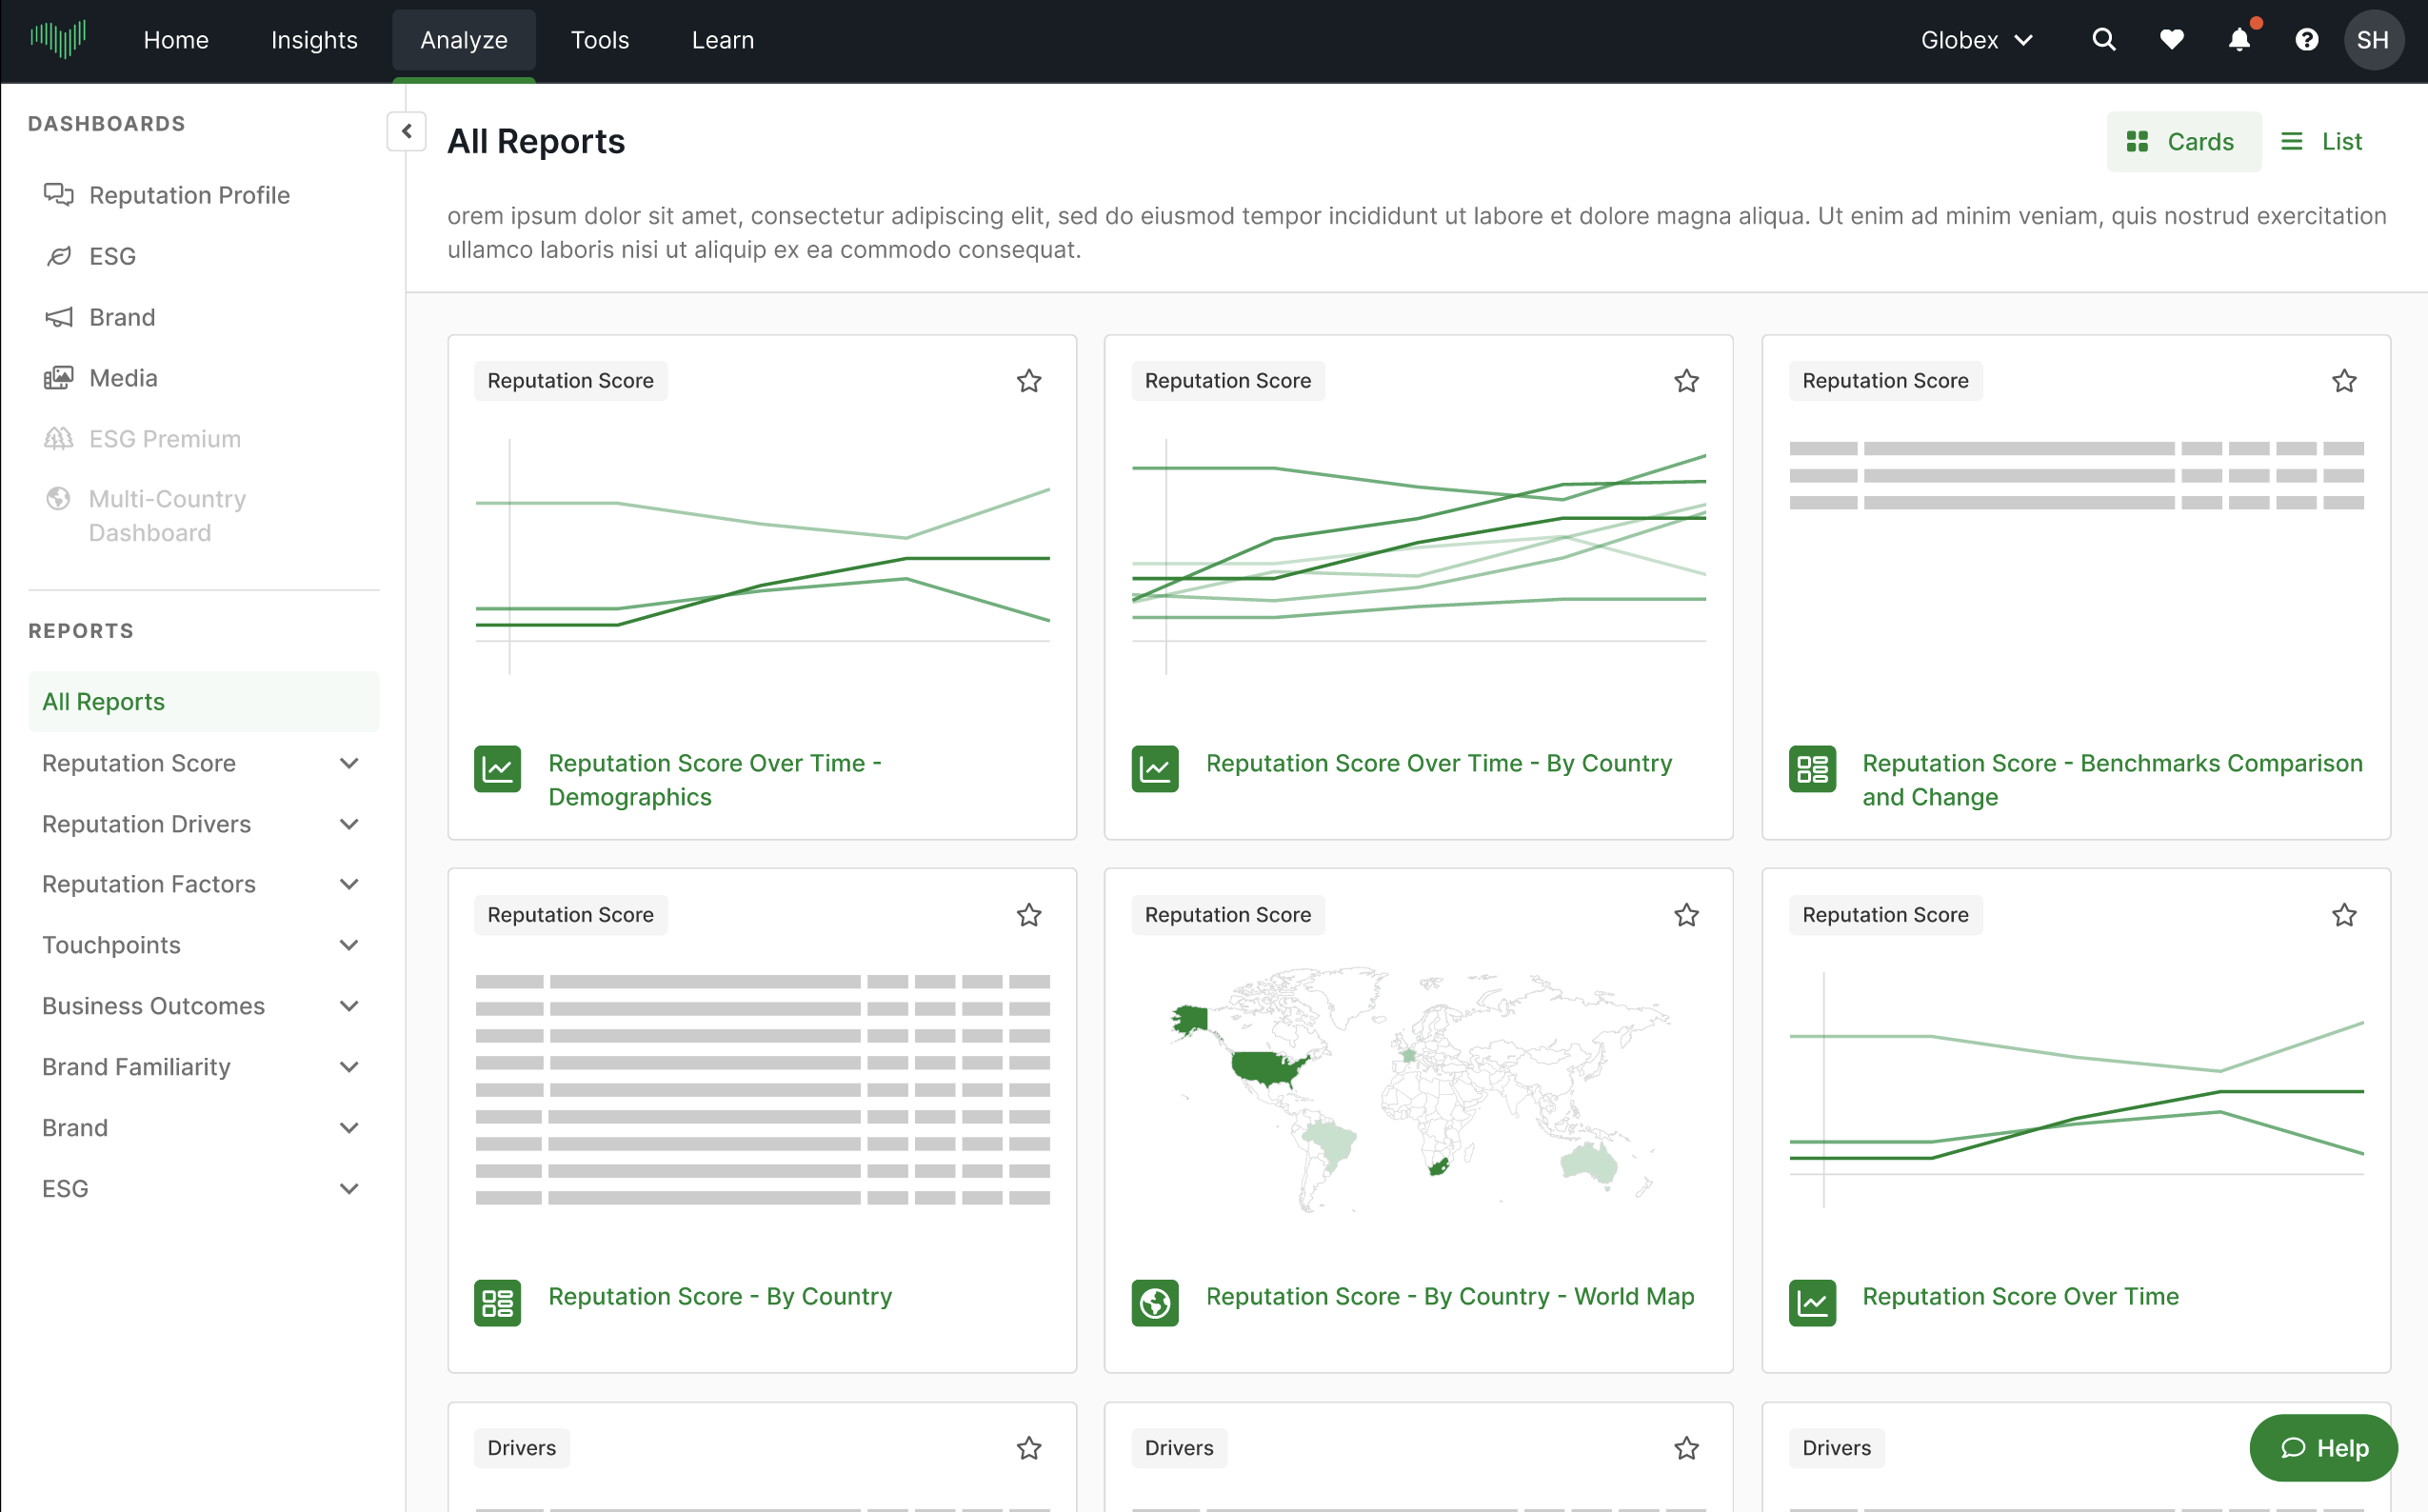
Task: Click the world map report globe icon
Action: (x=1154, y=1302)
